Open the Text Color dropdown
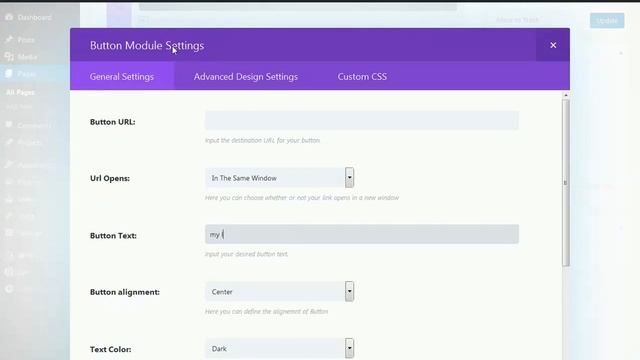 point(280,349)
